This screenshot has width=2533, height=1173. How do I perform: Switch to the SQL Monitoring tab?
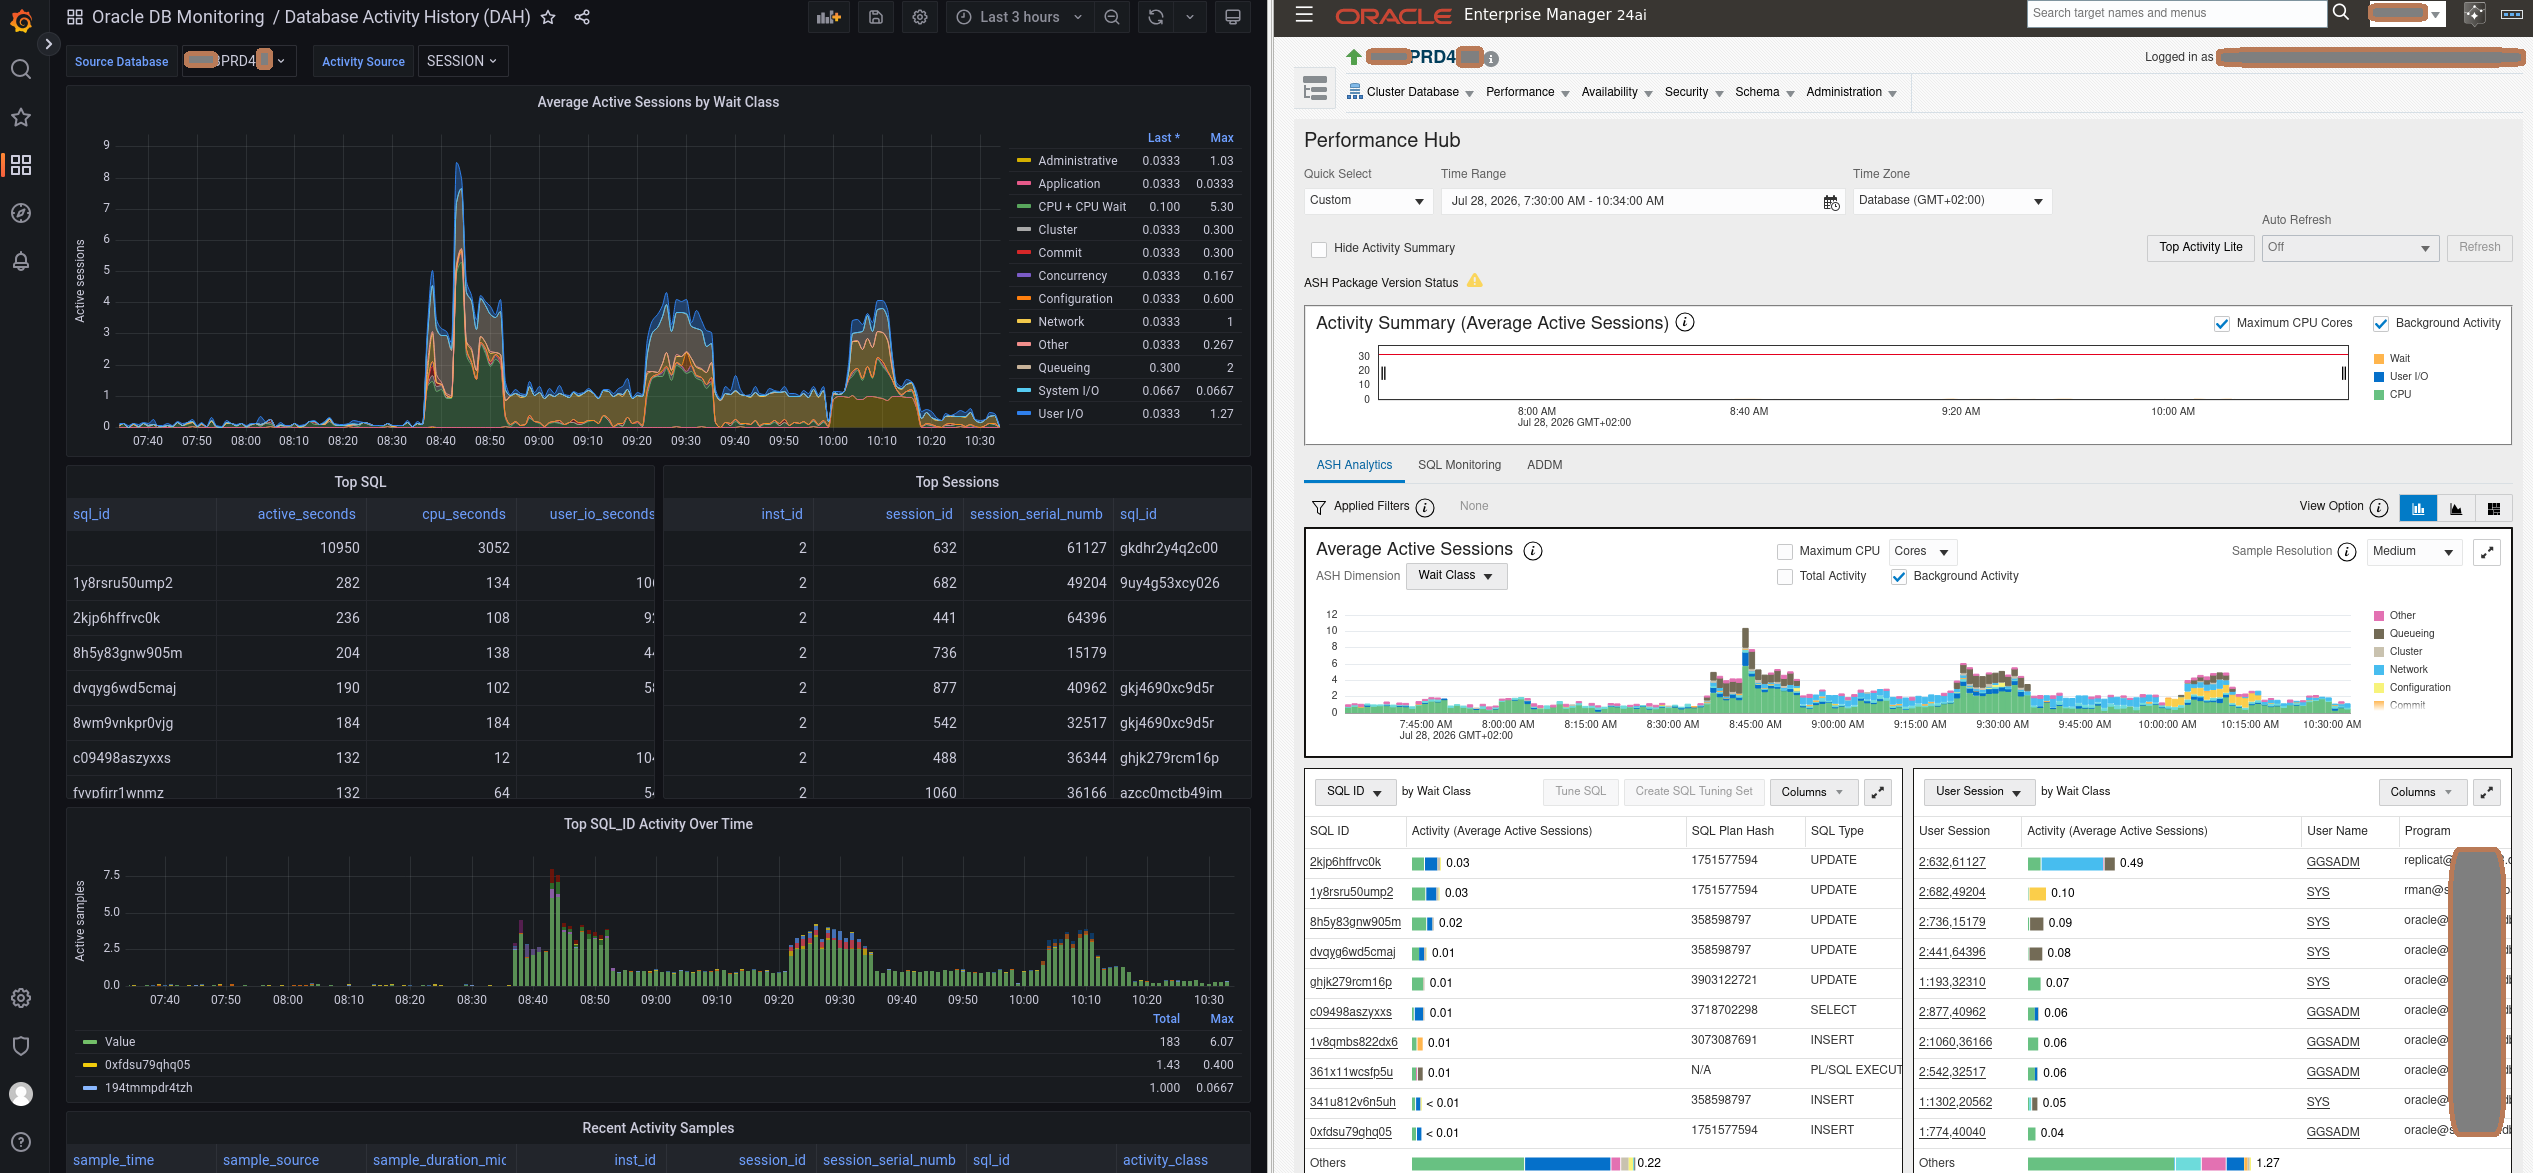coord(1459,465)
